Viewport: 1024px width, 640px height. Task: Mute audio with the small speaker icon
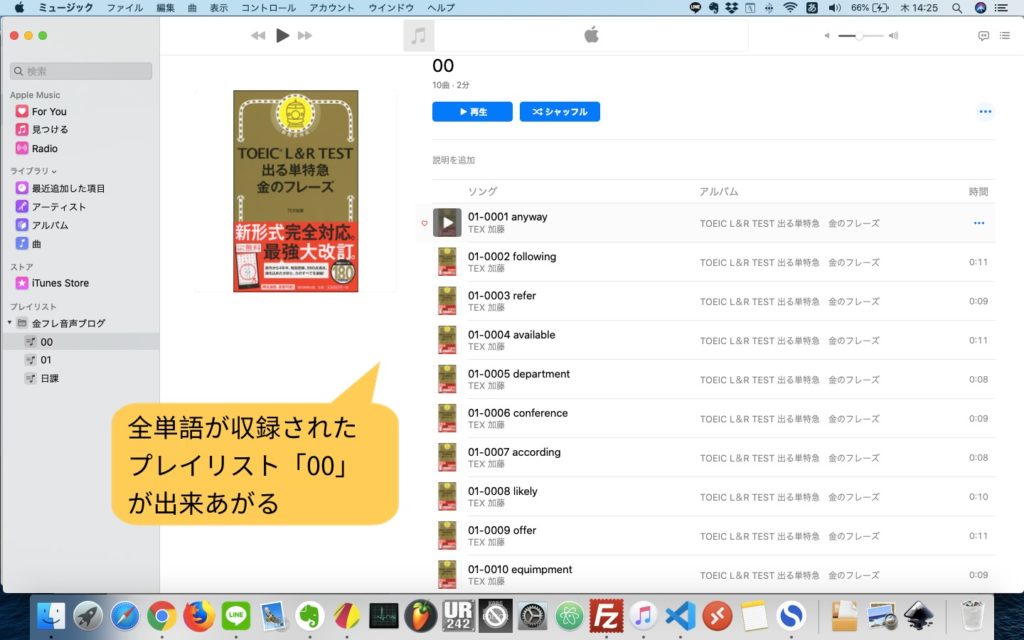[827, 35]
